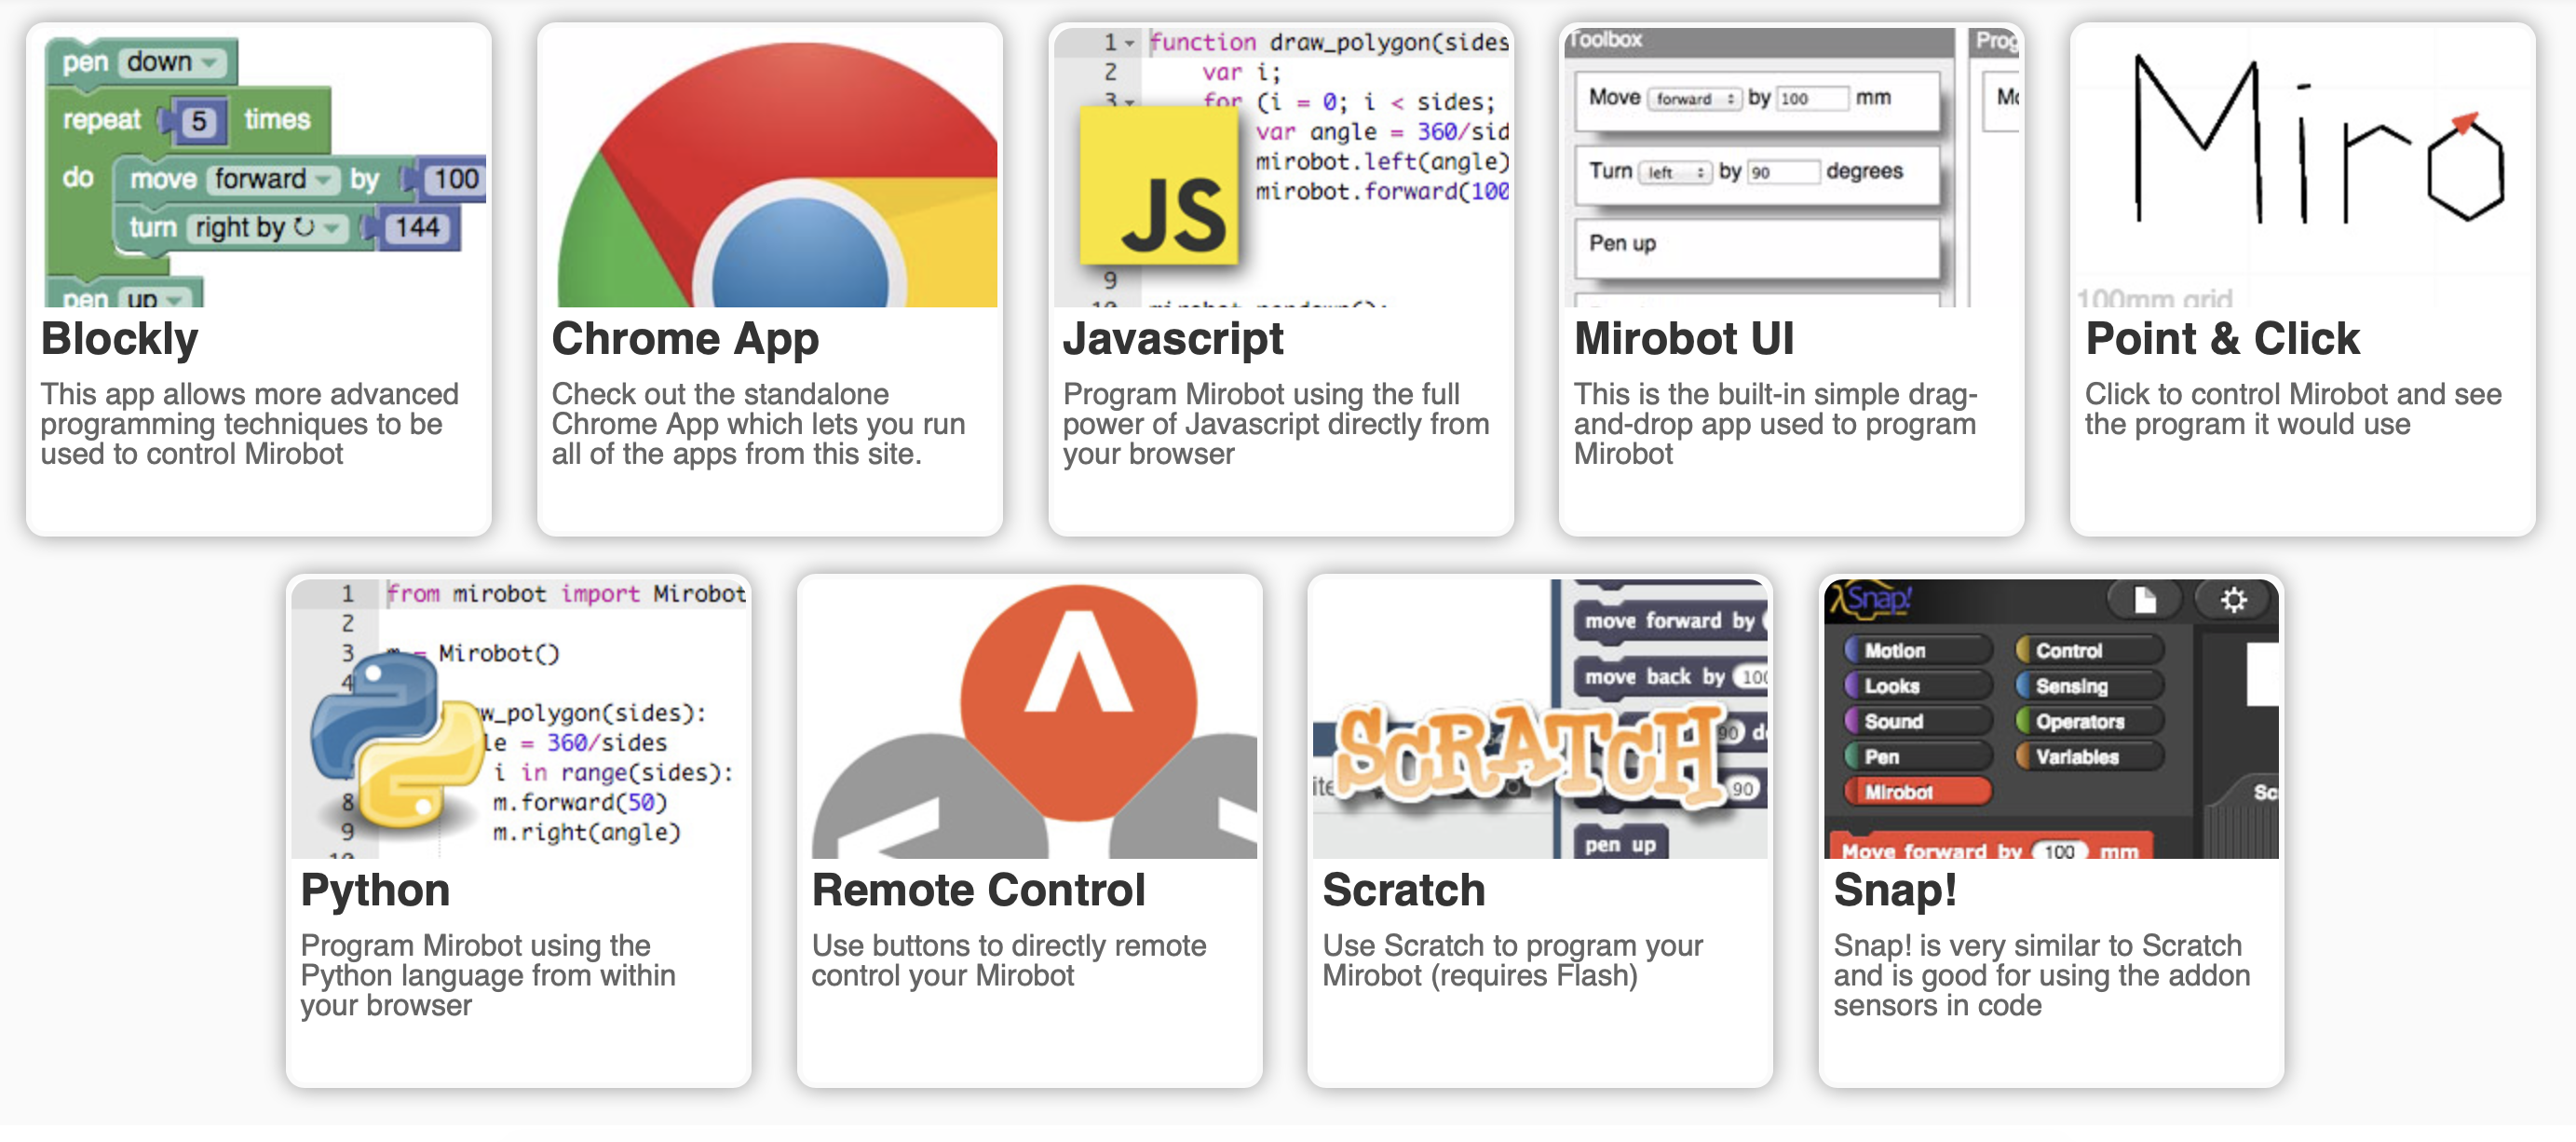Open the Snap! heading link

(x=1896, y=891)
